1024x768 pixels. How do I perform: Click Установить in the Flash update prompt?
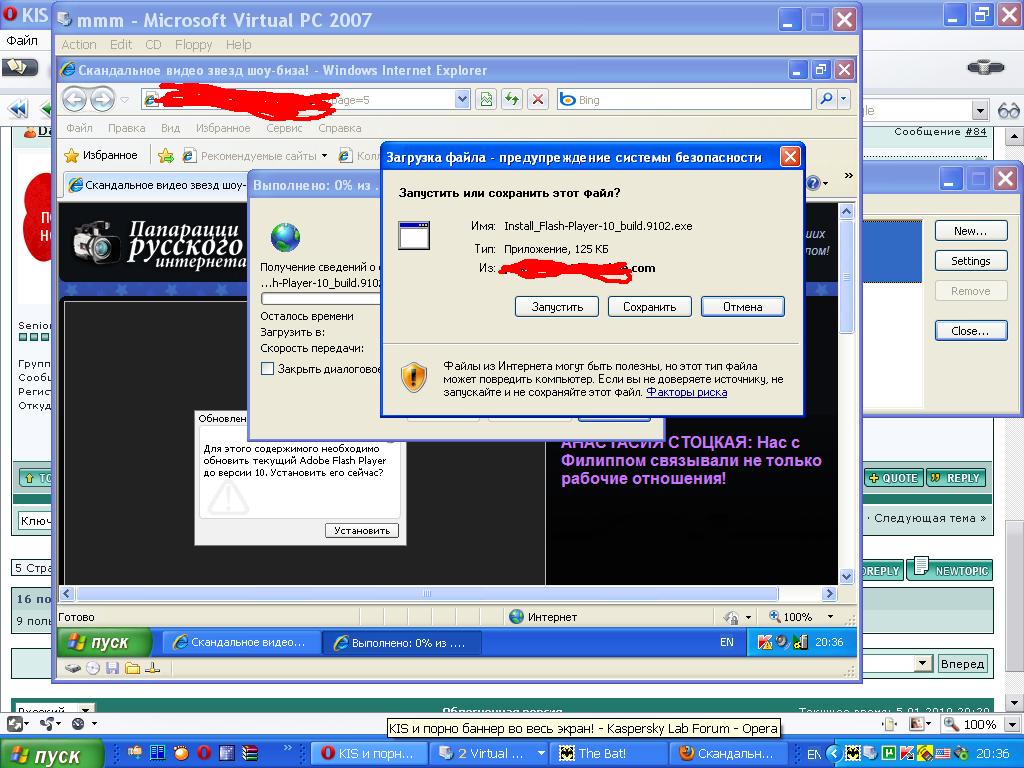[362, 531]
